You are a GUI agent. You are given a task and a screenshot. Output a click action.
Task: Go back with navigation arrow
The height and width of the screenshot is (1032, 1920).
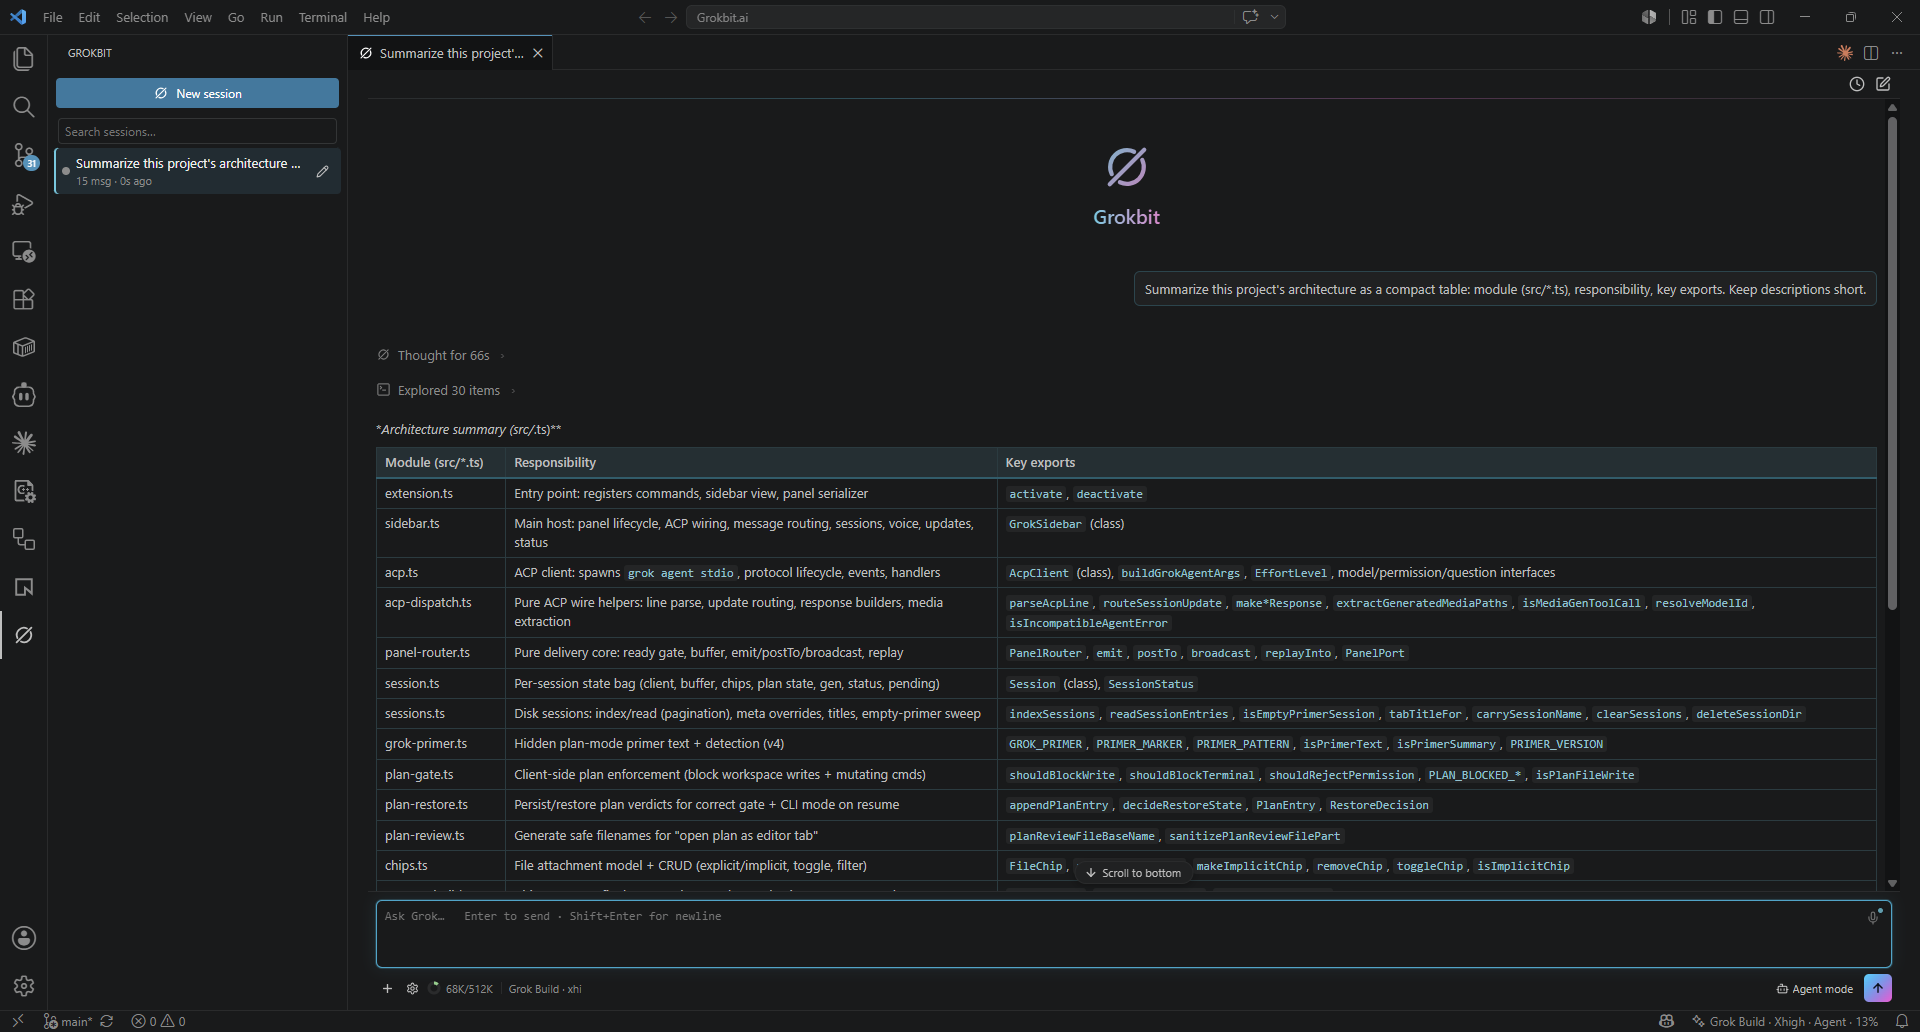pyautogui.click(x=645, y=17)
